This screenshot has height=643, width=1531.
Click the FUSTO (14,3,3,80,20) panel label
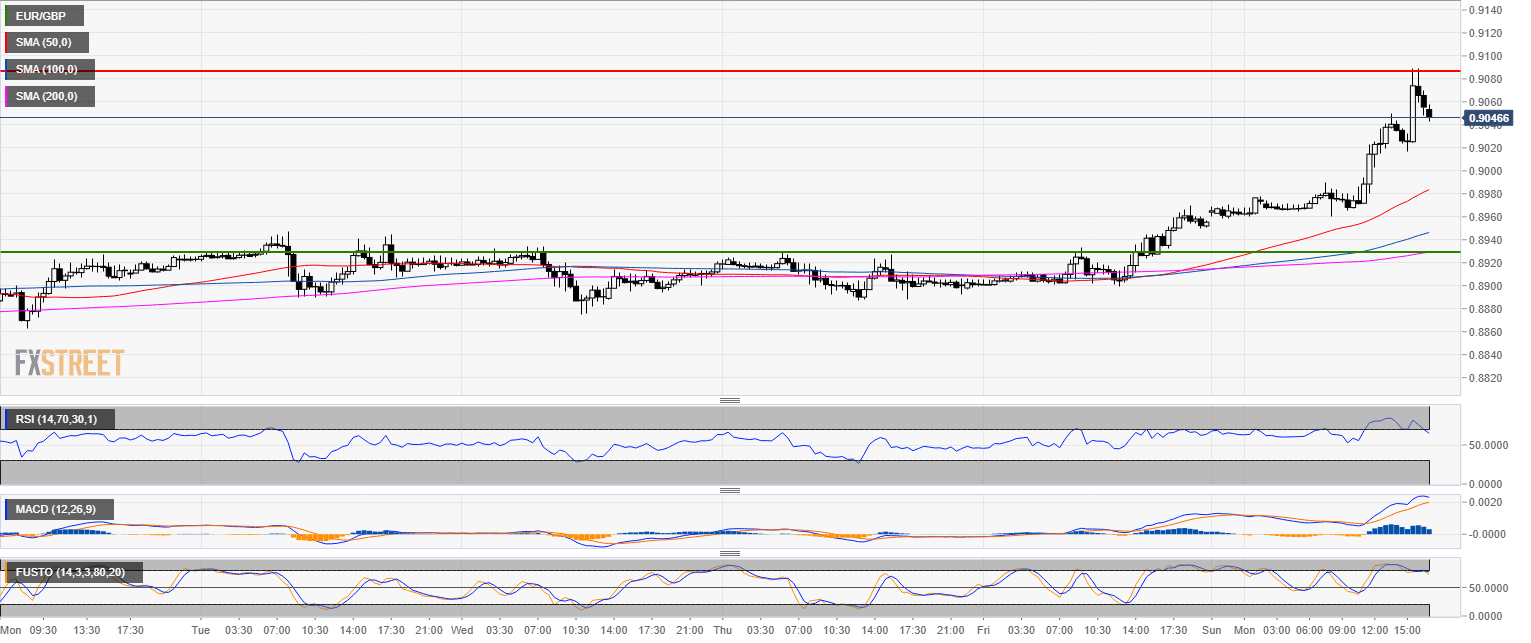[x=74, y=573]
